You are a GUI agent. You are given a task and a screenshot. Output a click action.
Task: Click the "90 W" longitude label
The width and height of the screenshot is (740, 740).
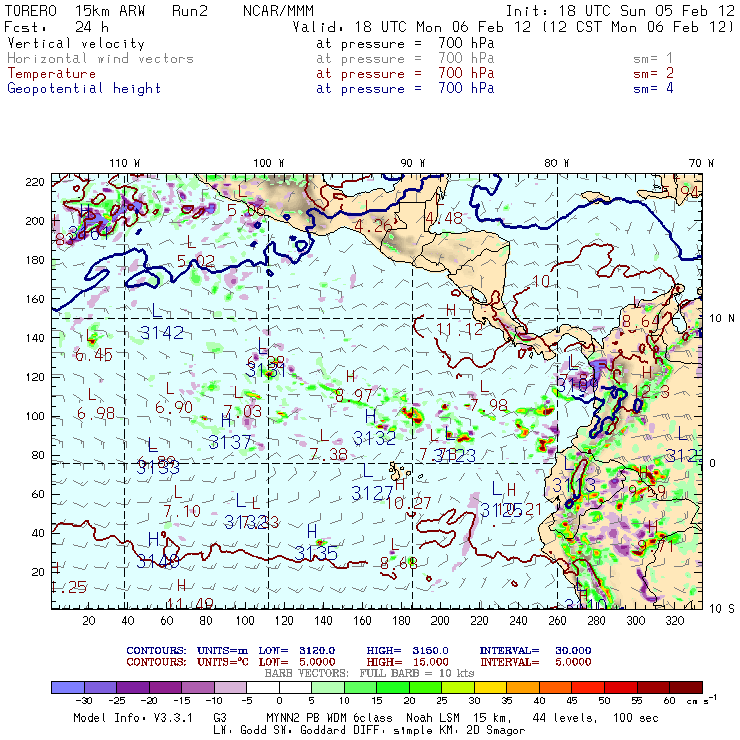tap(413, 163)
